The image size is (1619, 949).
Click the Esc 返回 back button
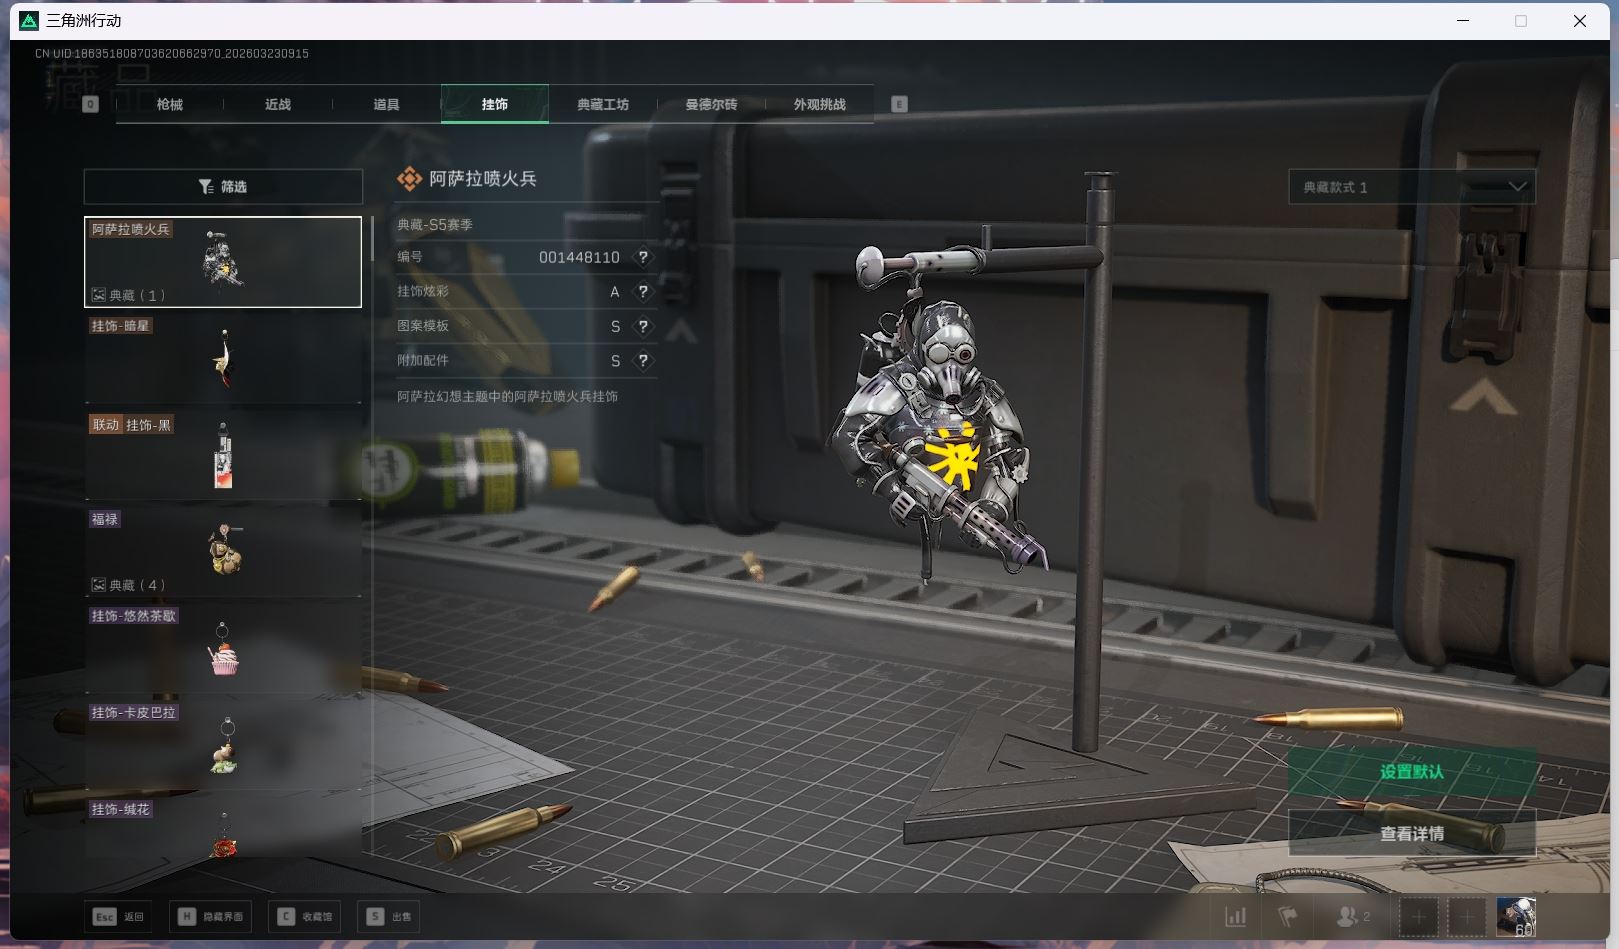click(119, 917)
